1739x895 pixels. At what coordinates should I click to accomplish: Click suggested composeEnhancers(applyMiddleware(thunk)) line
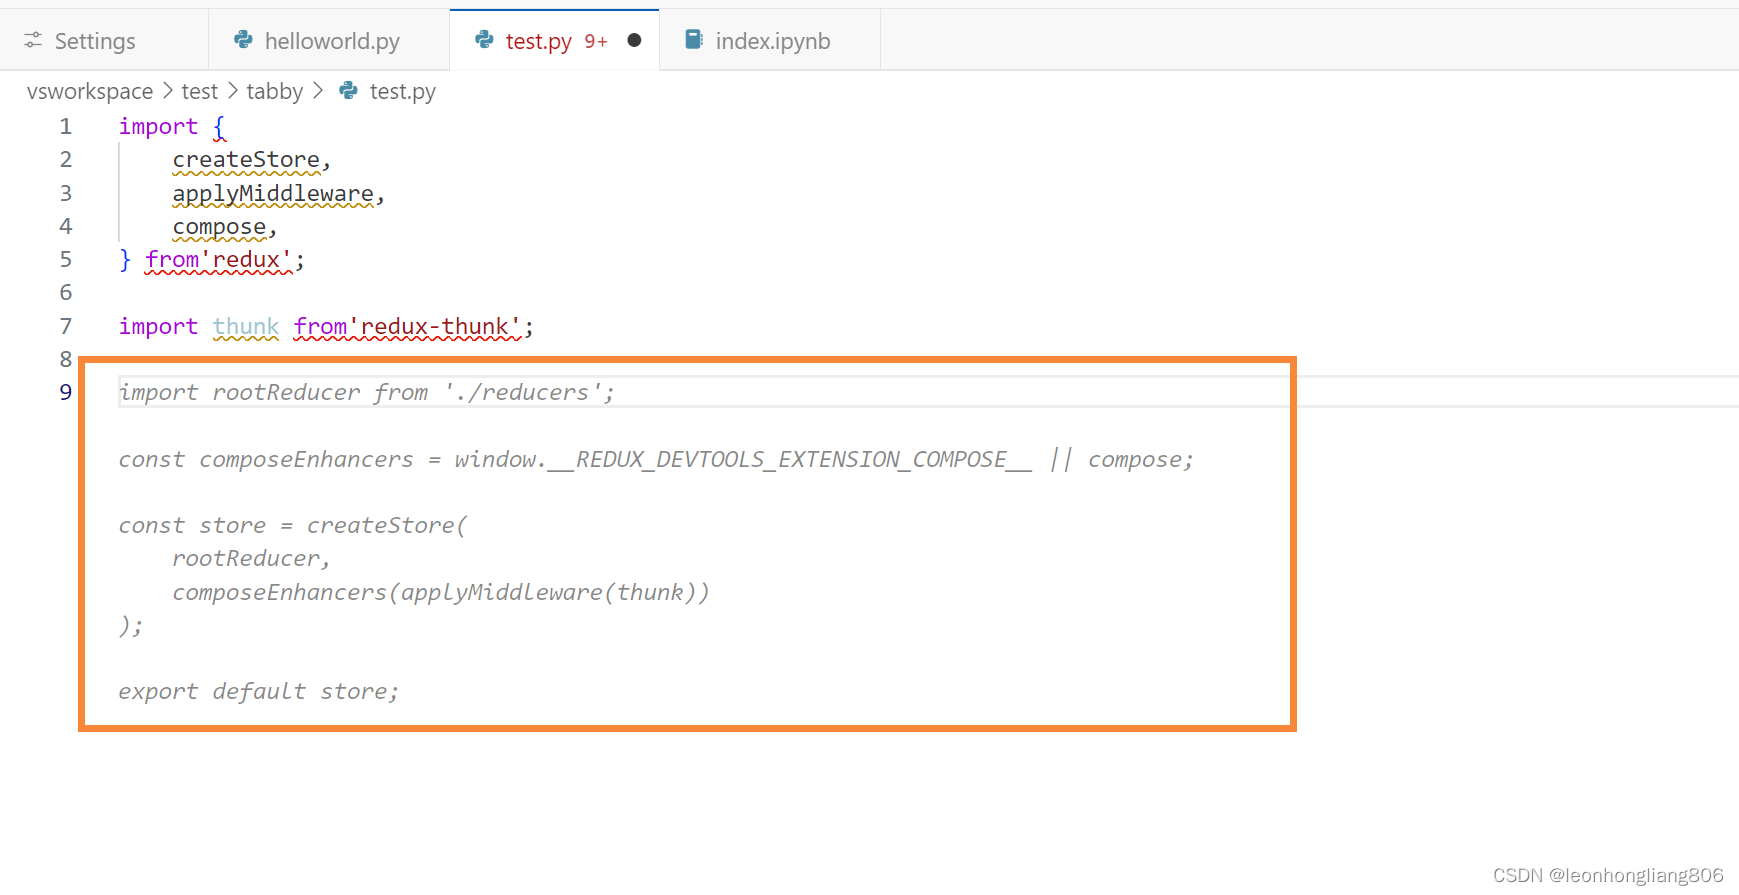440,593
